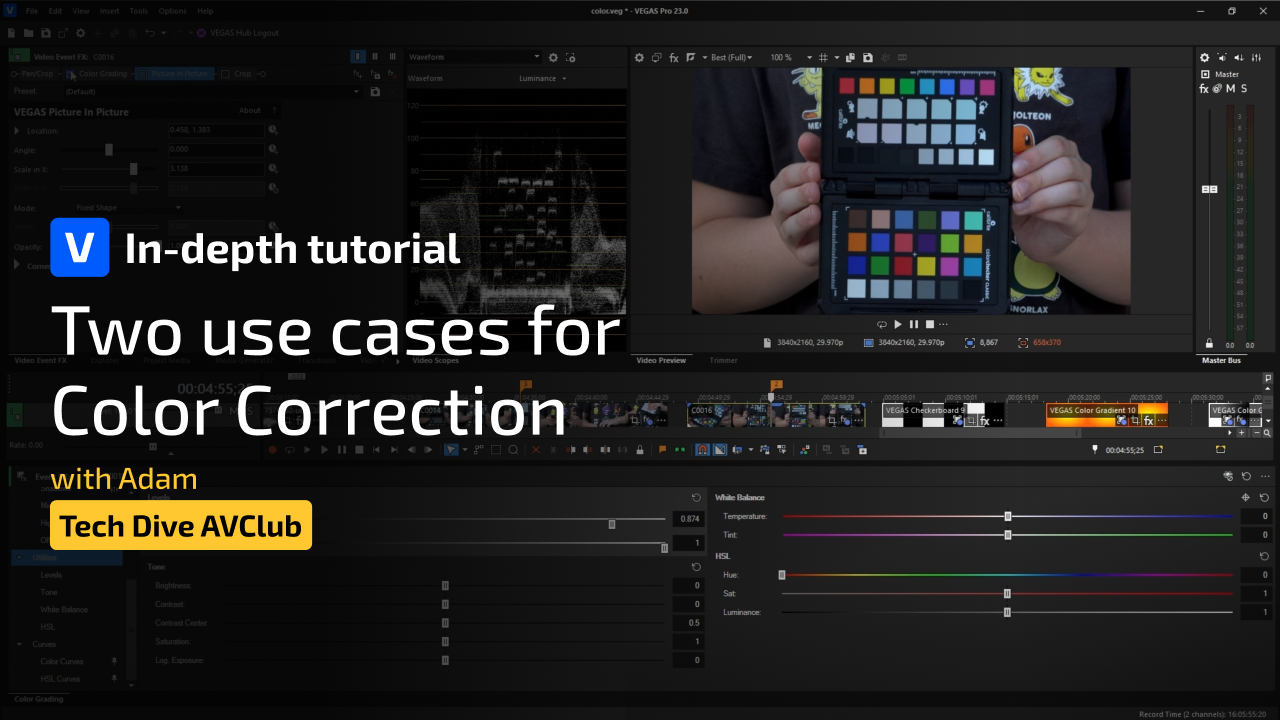Open the Tools menu

(x=138, y=11)
